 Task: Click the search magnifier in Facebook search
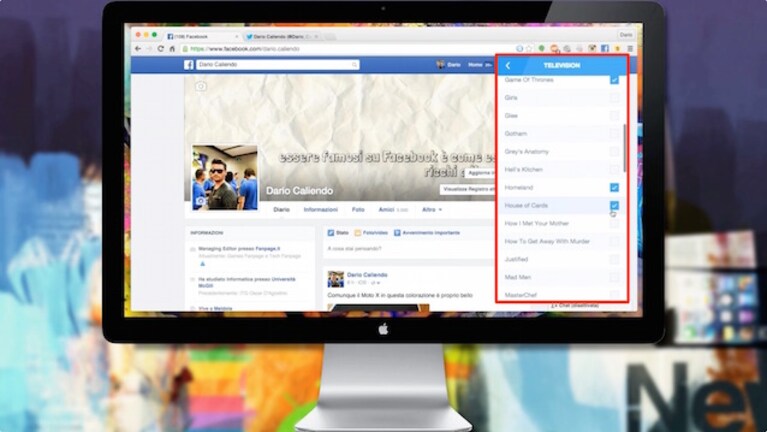(354, 65)
